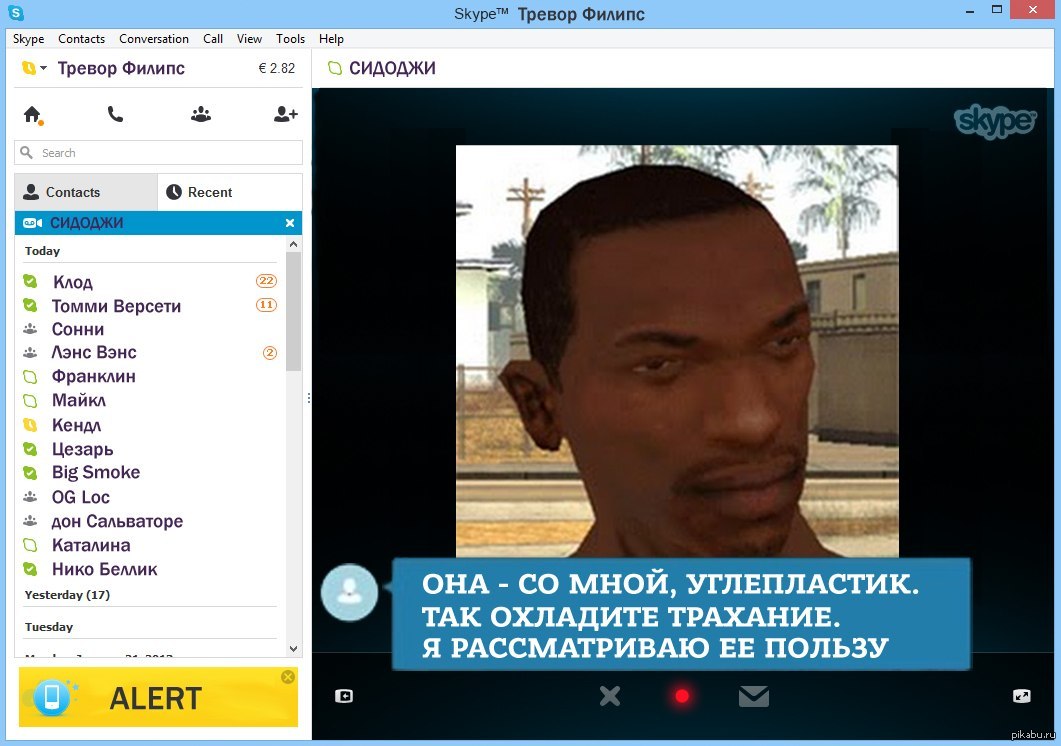Expand the Tuesday group
The image size is (1061, 746).
click(49, 627)
